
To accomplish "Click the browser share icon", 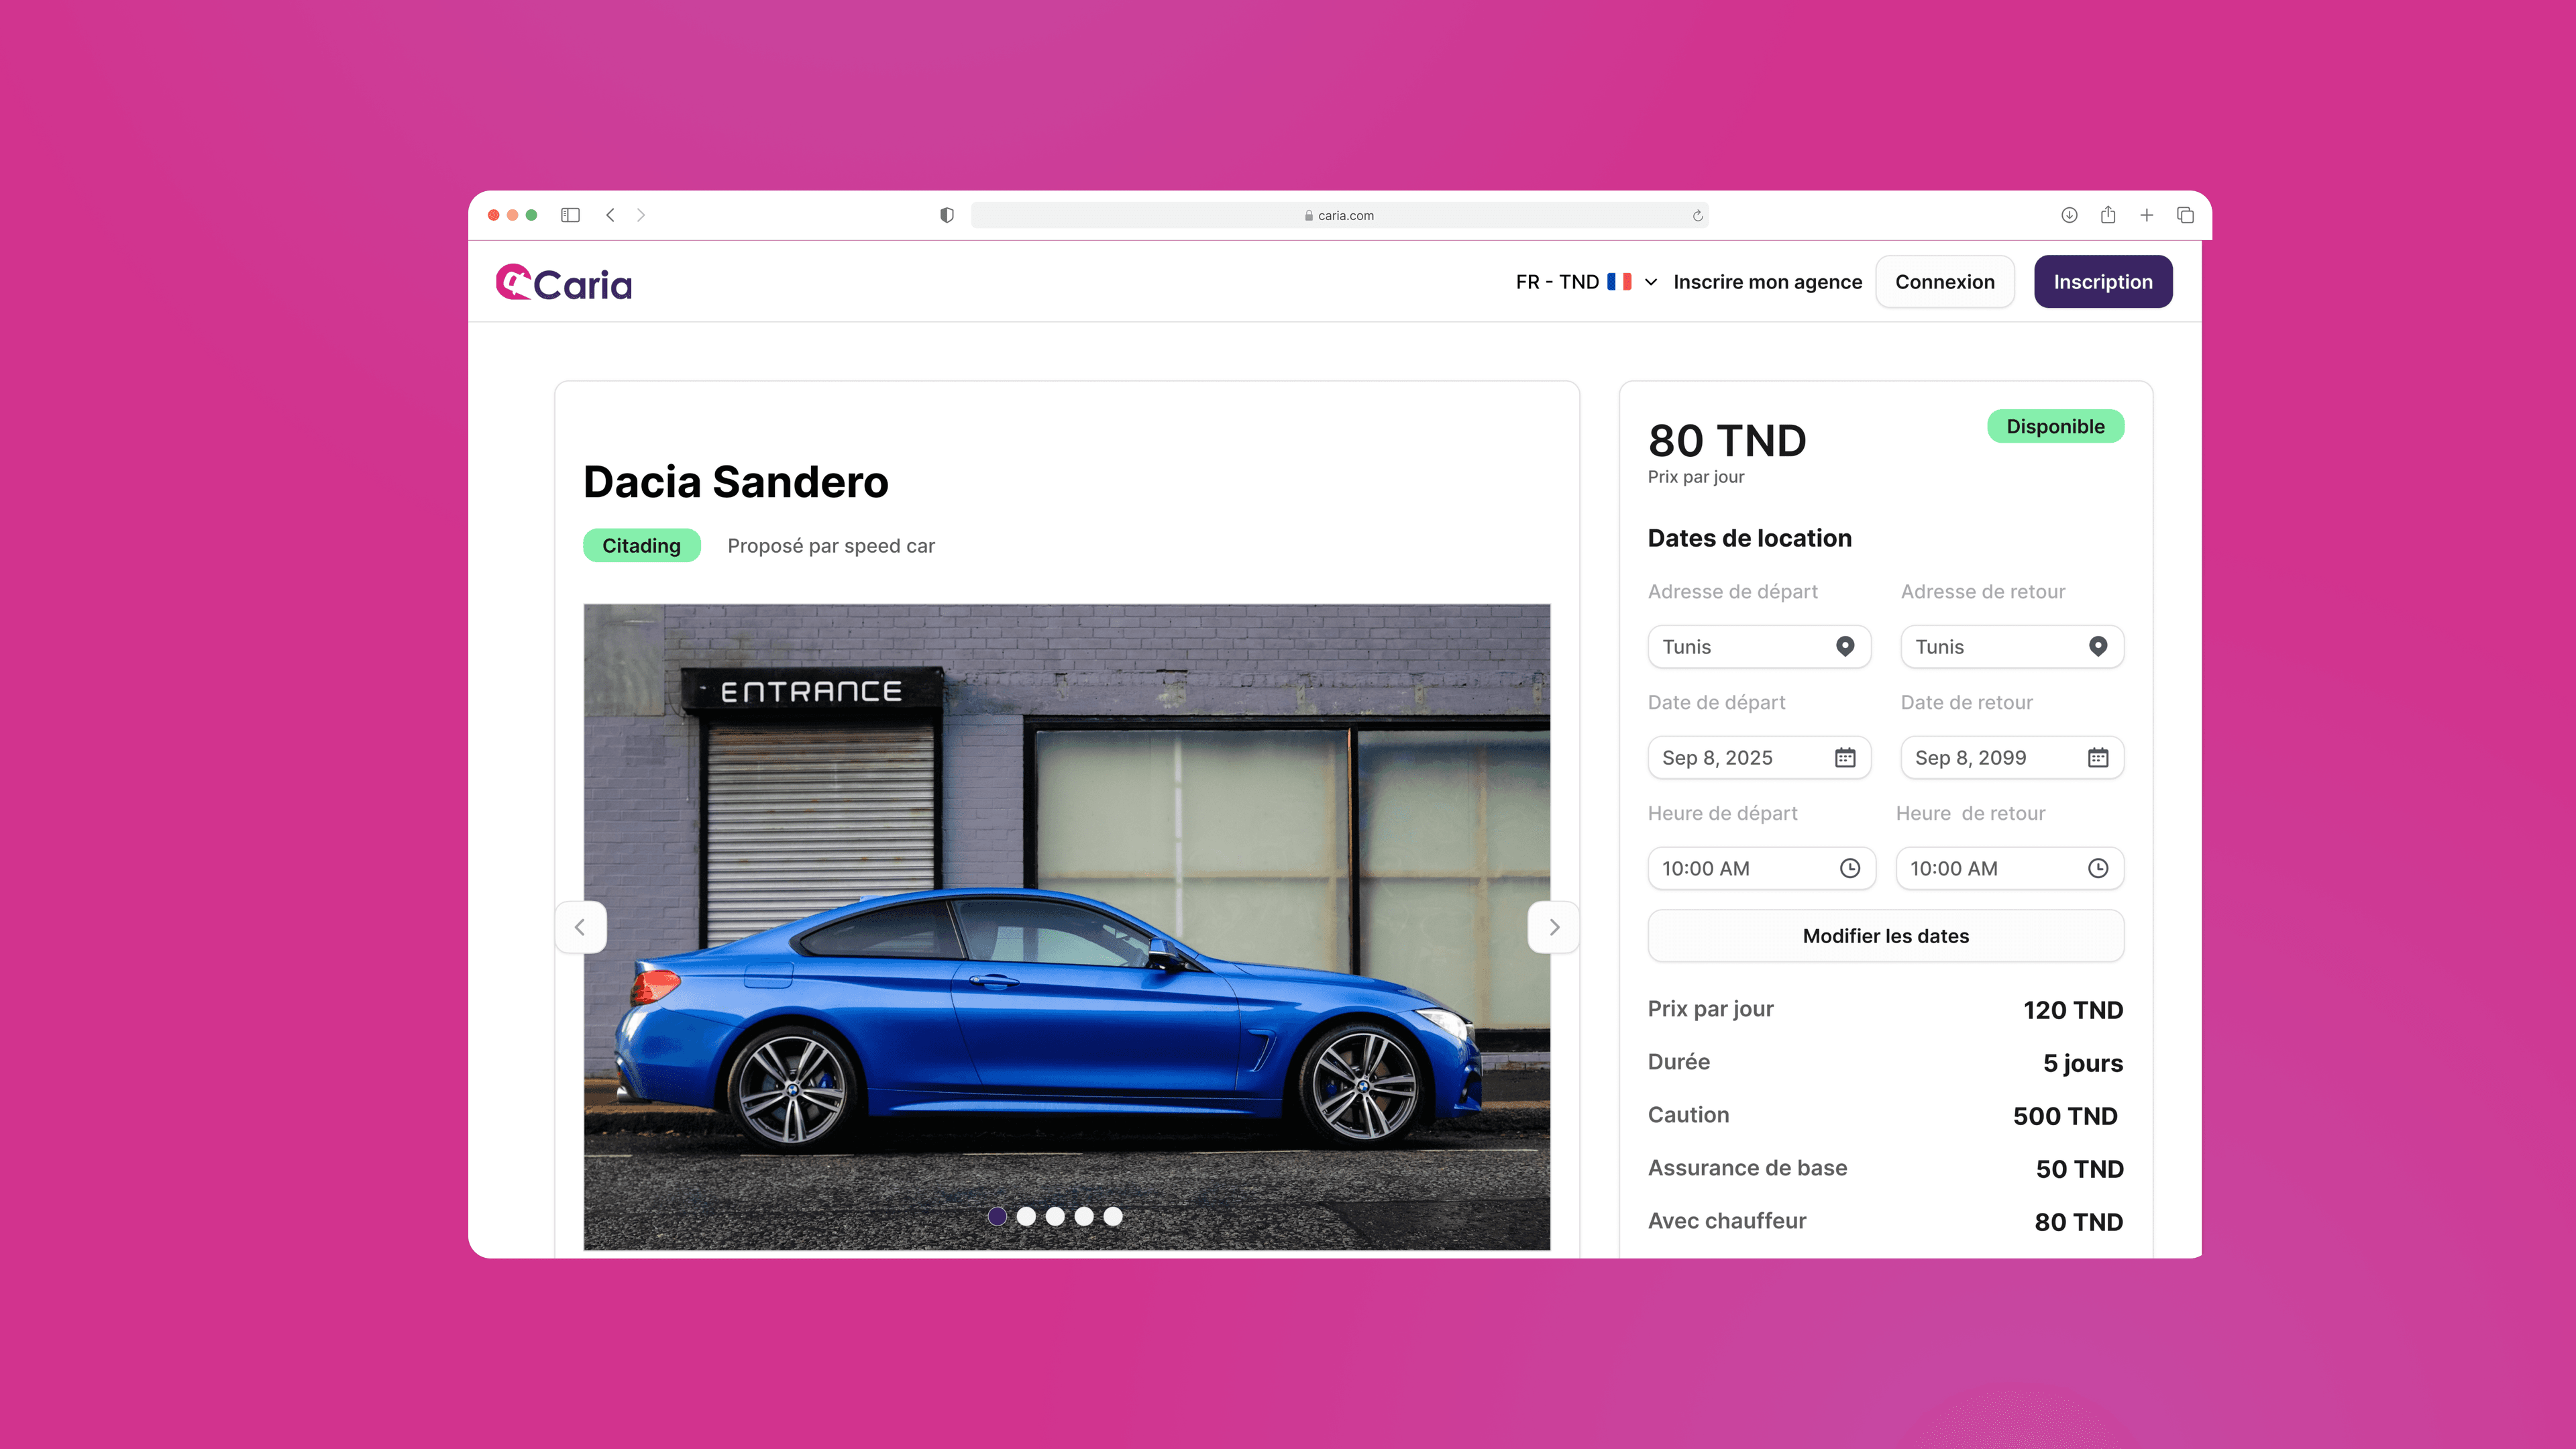I will 2108,214.
